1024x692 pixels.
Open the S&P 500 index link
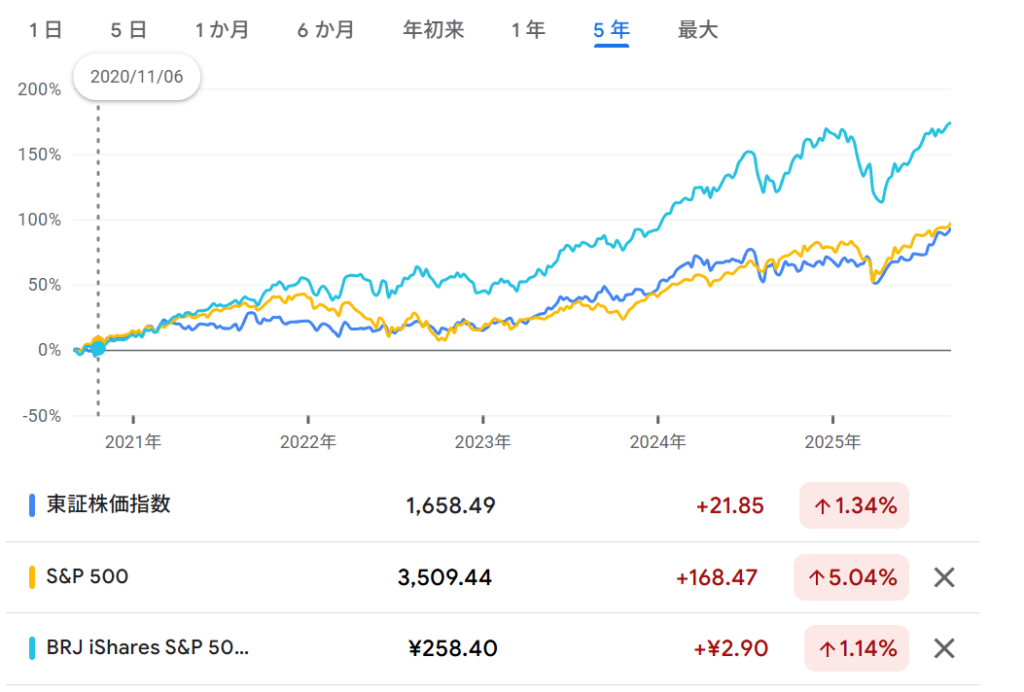(x=87, y=577)
